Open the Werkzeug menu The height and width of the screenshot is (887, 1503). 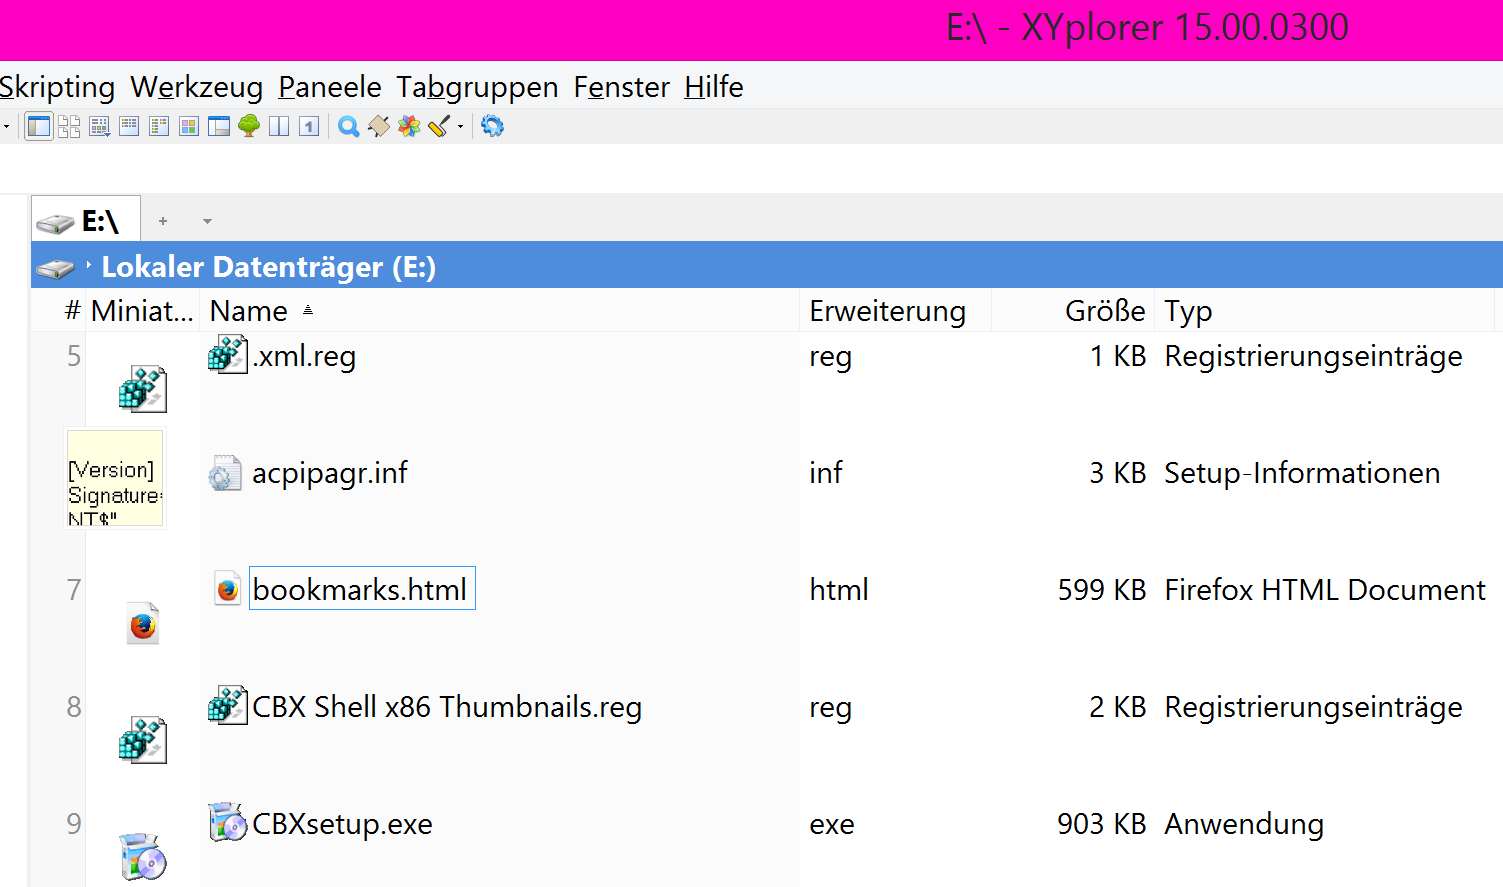(x=197, y=87)
